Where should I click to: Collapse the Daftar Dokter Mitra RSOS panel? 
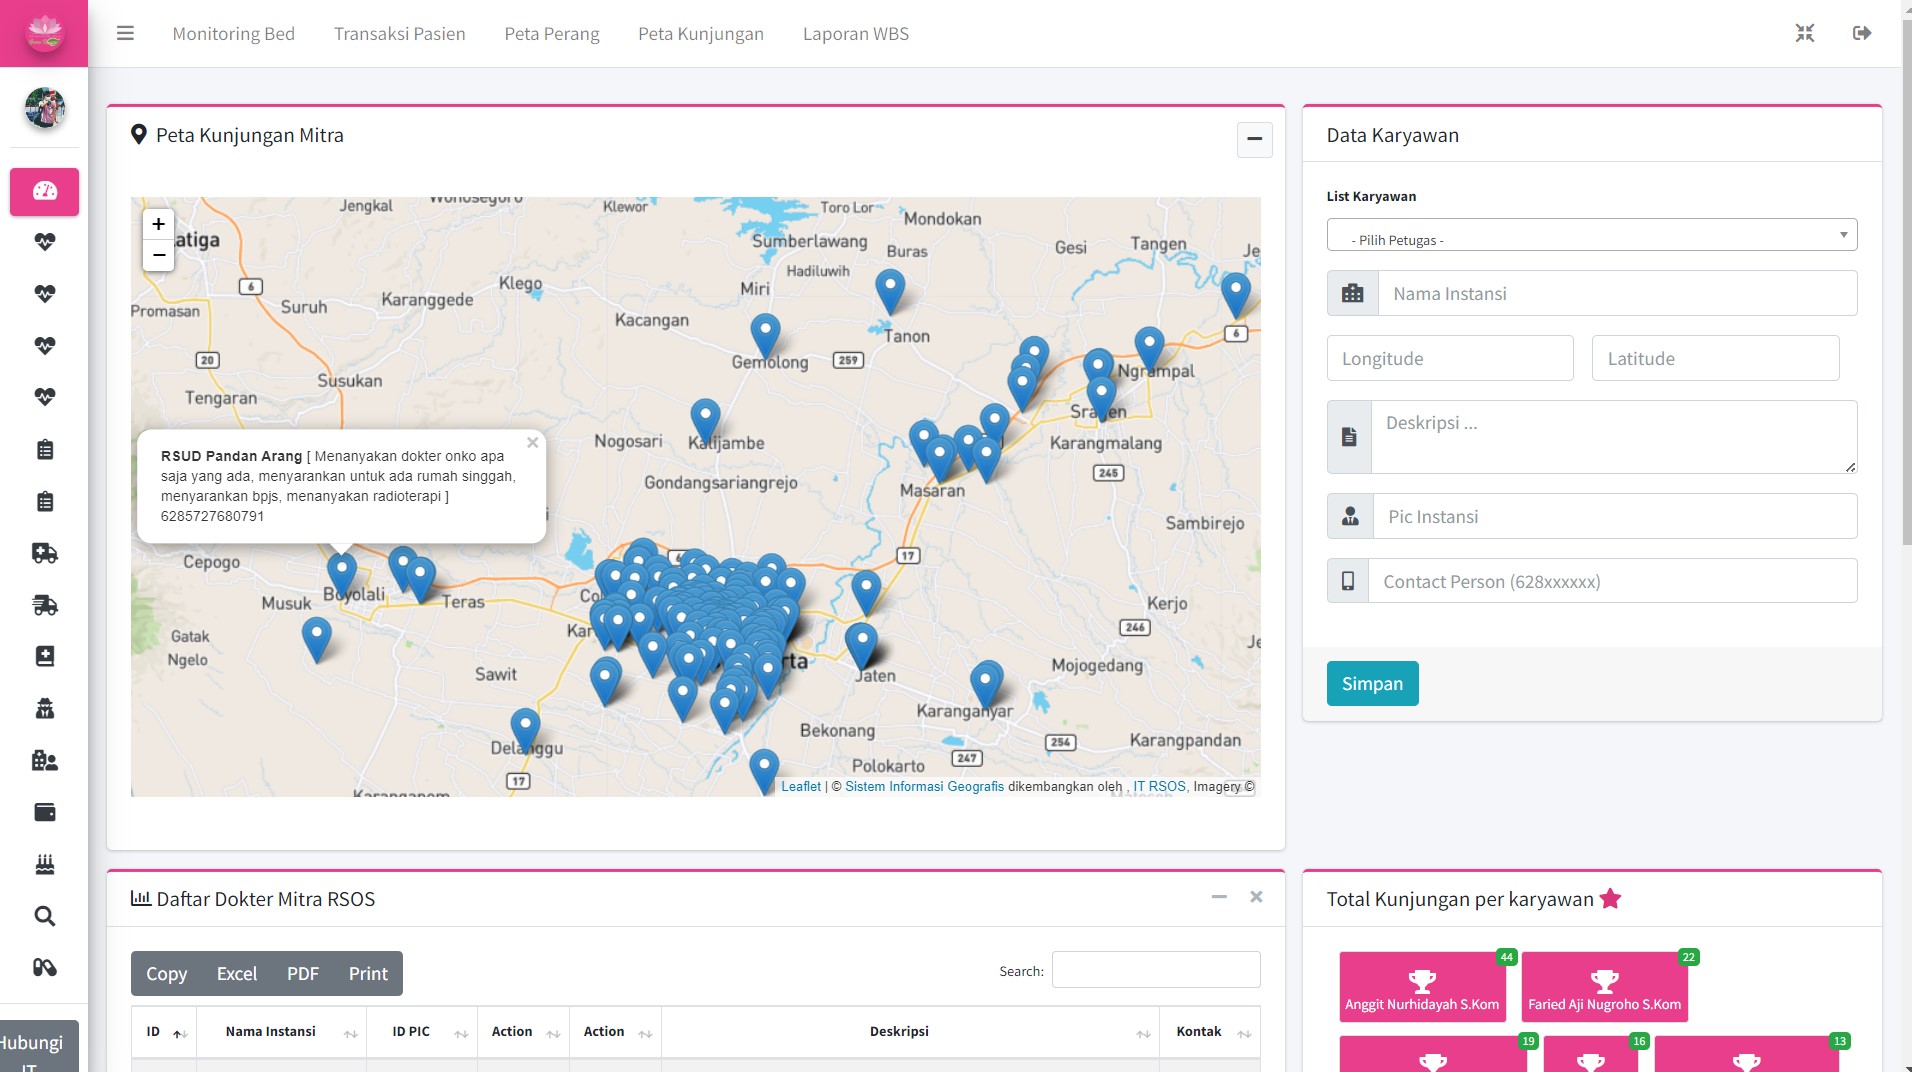click(1219, 897)
